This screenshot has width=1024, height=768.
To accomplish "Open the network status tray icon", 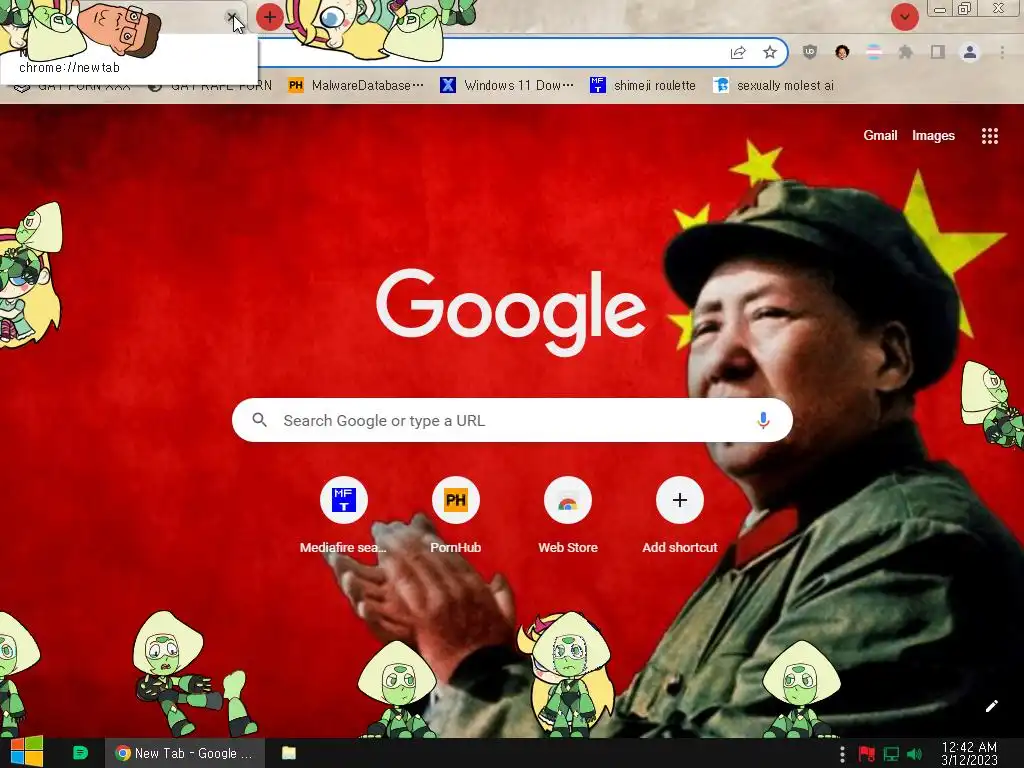I will (891, 754).
